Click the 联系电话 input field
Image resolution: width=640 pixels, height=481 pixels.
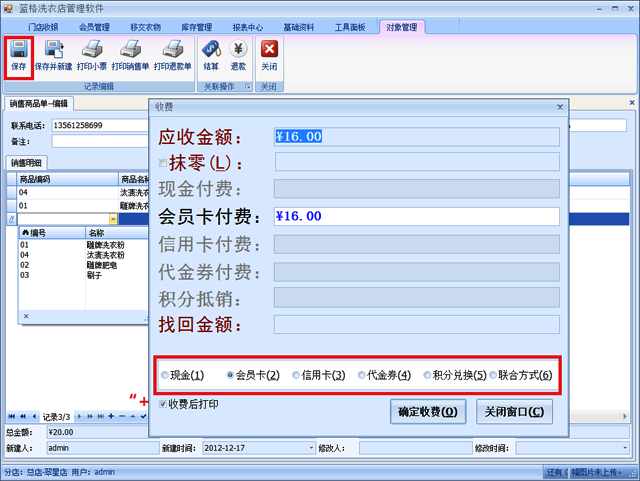100,125
